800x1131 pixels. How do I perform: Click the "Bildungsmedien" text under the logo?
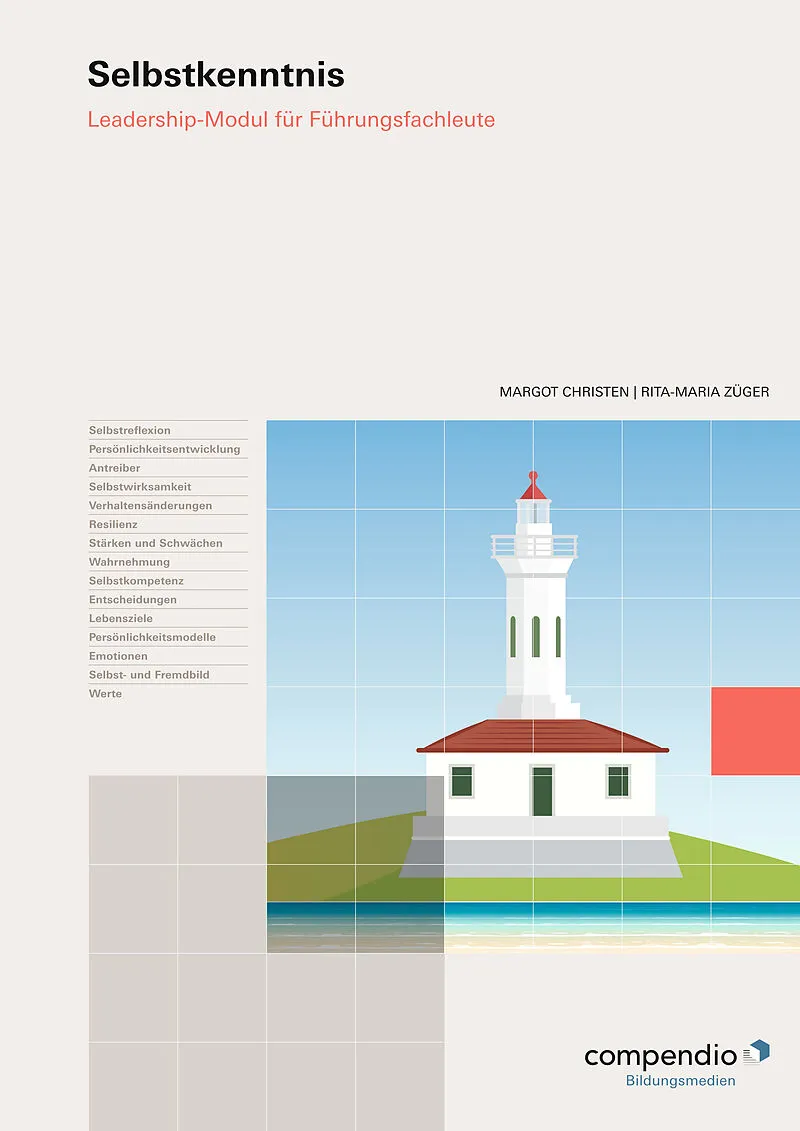tap(680, 1081)
